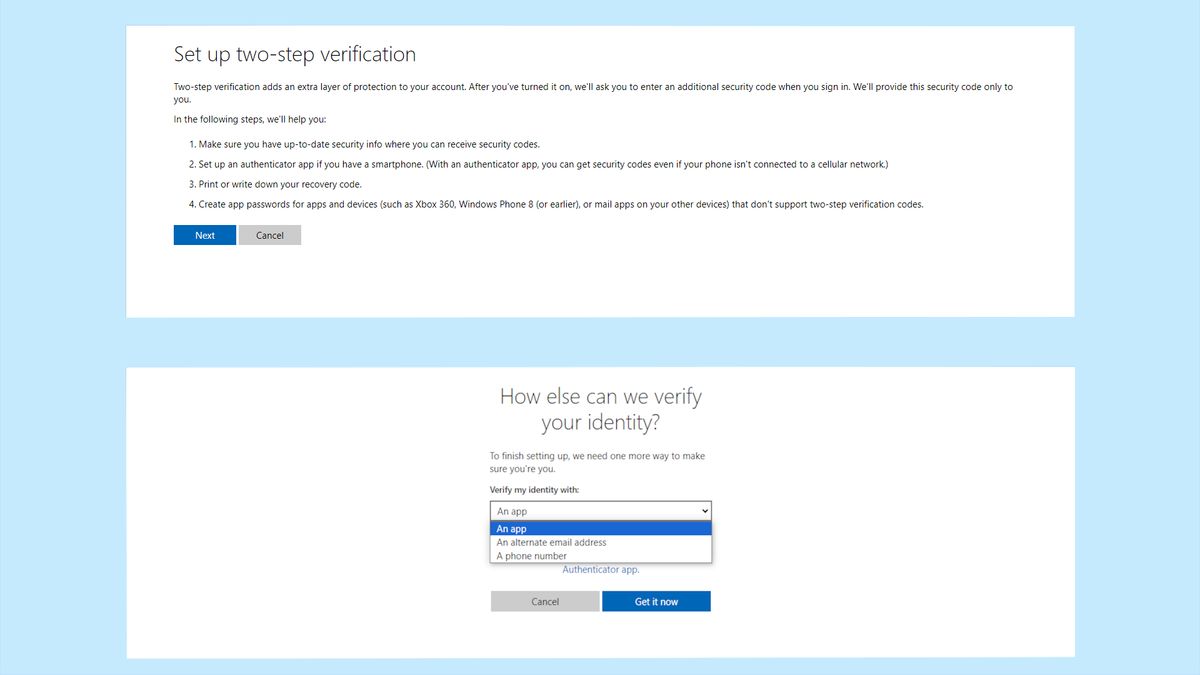This screenshot has height=675, width=1200.
Task: Select 'An app' from the dropdown list
Action: click(600, 528)
